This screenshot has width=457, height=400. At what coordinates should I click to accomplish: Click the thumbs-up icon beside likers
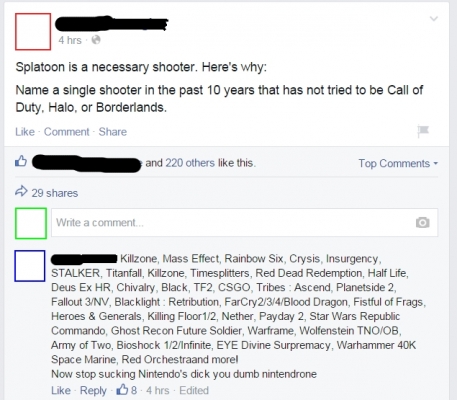(21, 161)
